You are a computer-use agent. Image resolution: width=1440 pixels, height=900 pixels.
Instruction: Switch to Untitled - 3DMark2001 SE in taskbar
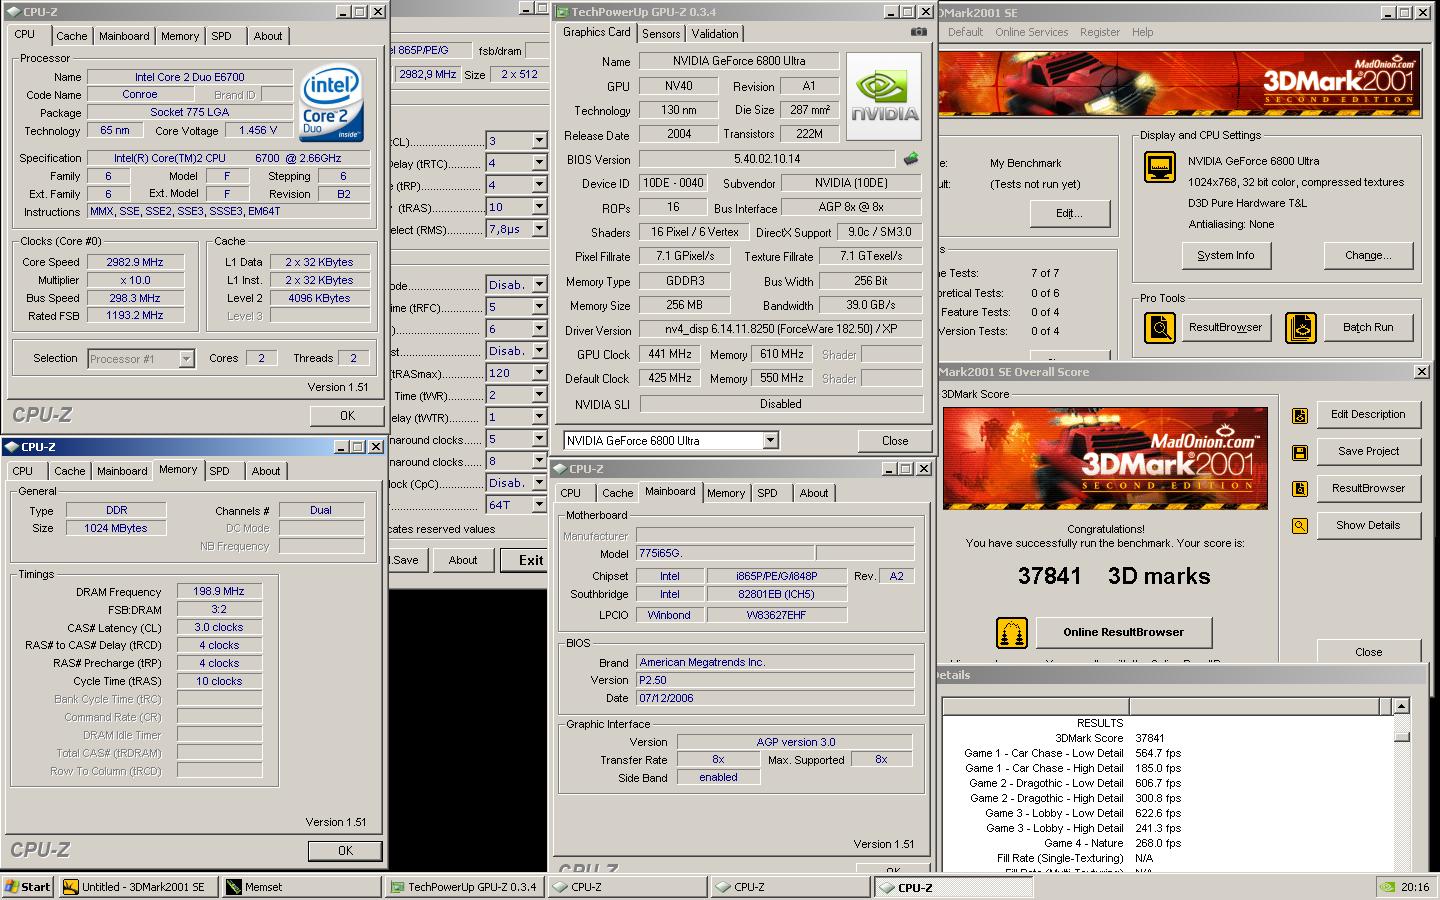137,886
